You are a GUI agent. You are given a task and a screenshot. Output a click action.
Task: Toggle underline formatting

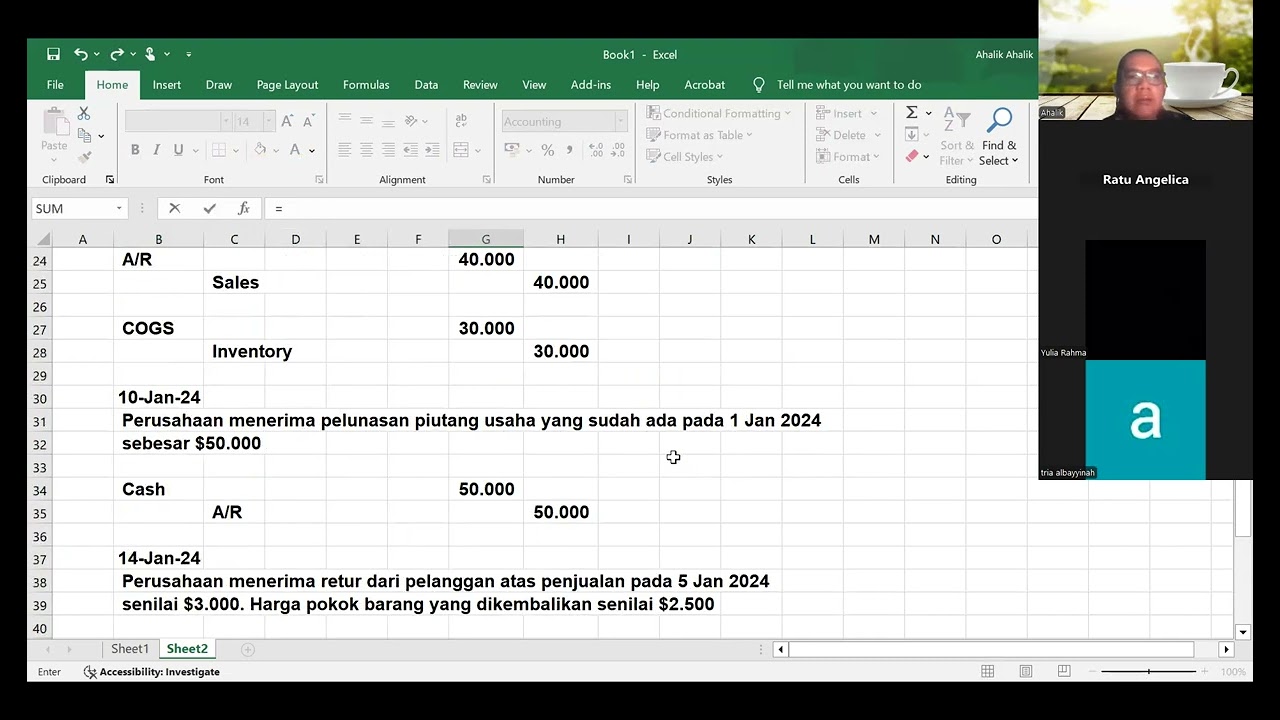(178, 150)
